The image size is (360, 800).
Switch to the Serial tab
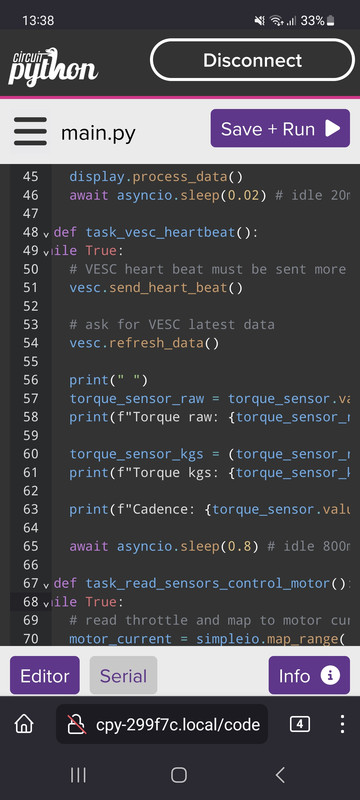coord(123,676)
